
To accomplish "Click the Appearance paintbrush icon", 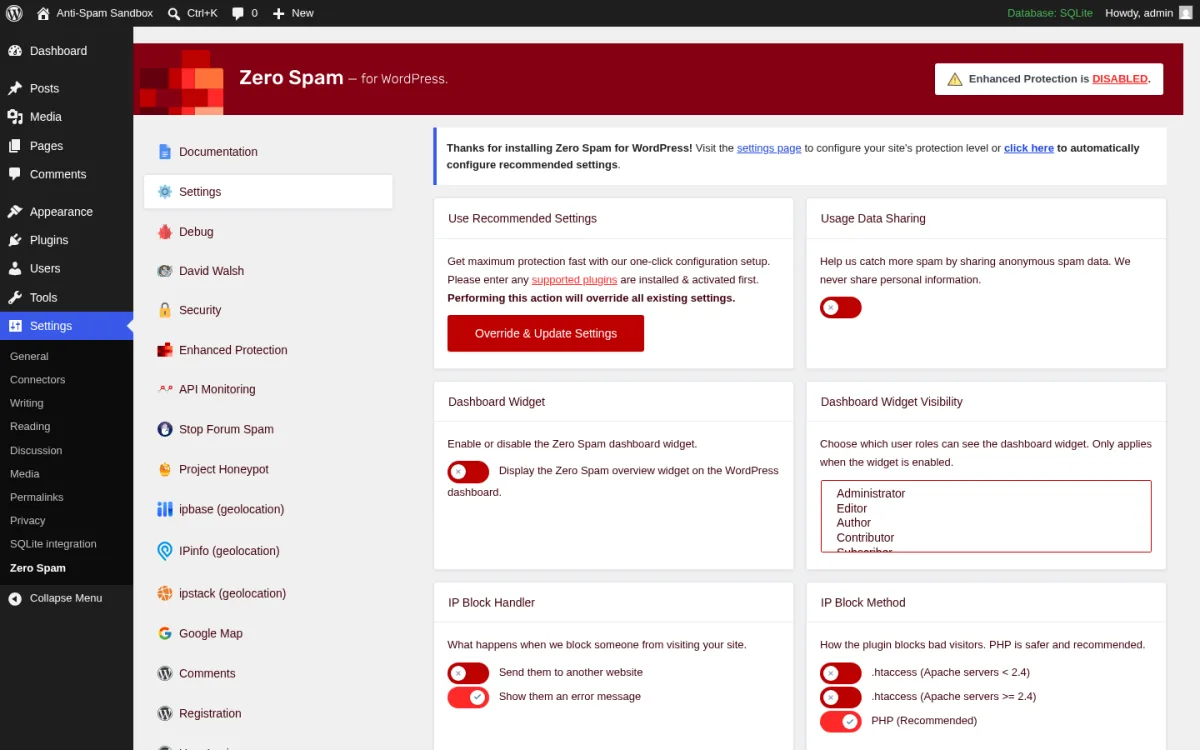I will tap(15, 212).
